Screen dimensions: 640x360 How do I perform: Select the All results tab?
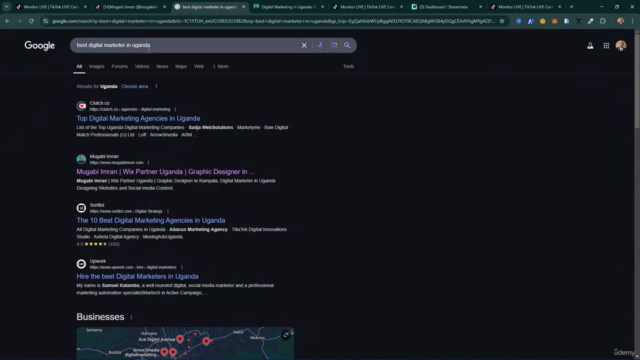click(x=79, y=67)
